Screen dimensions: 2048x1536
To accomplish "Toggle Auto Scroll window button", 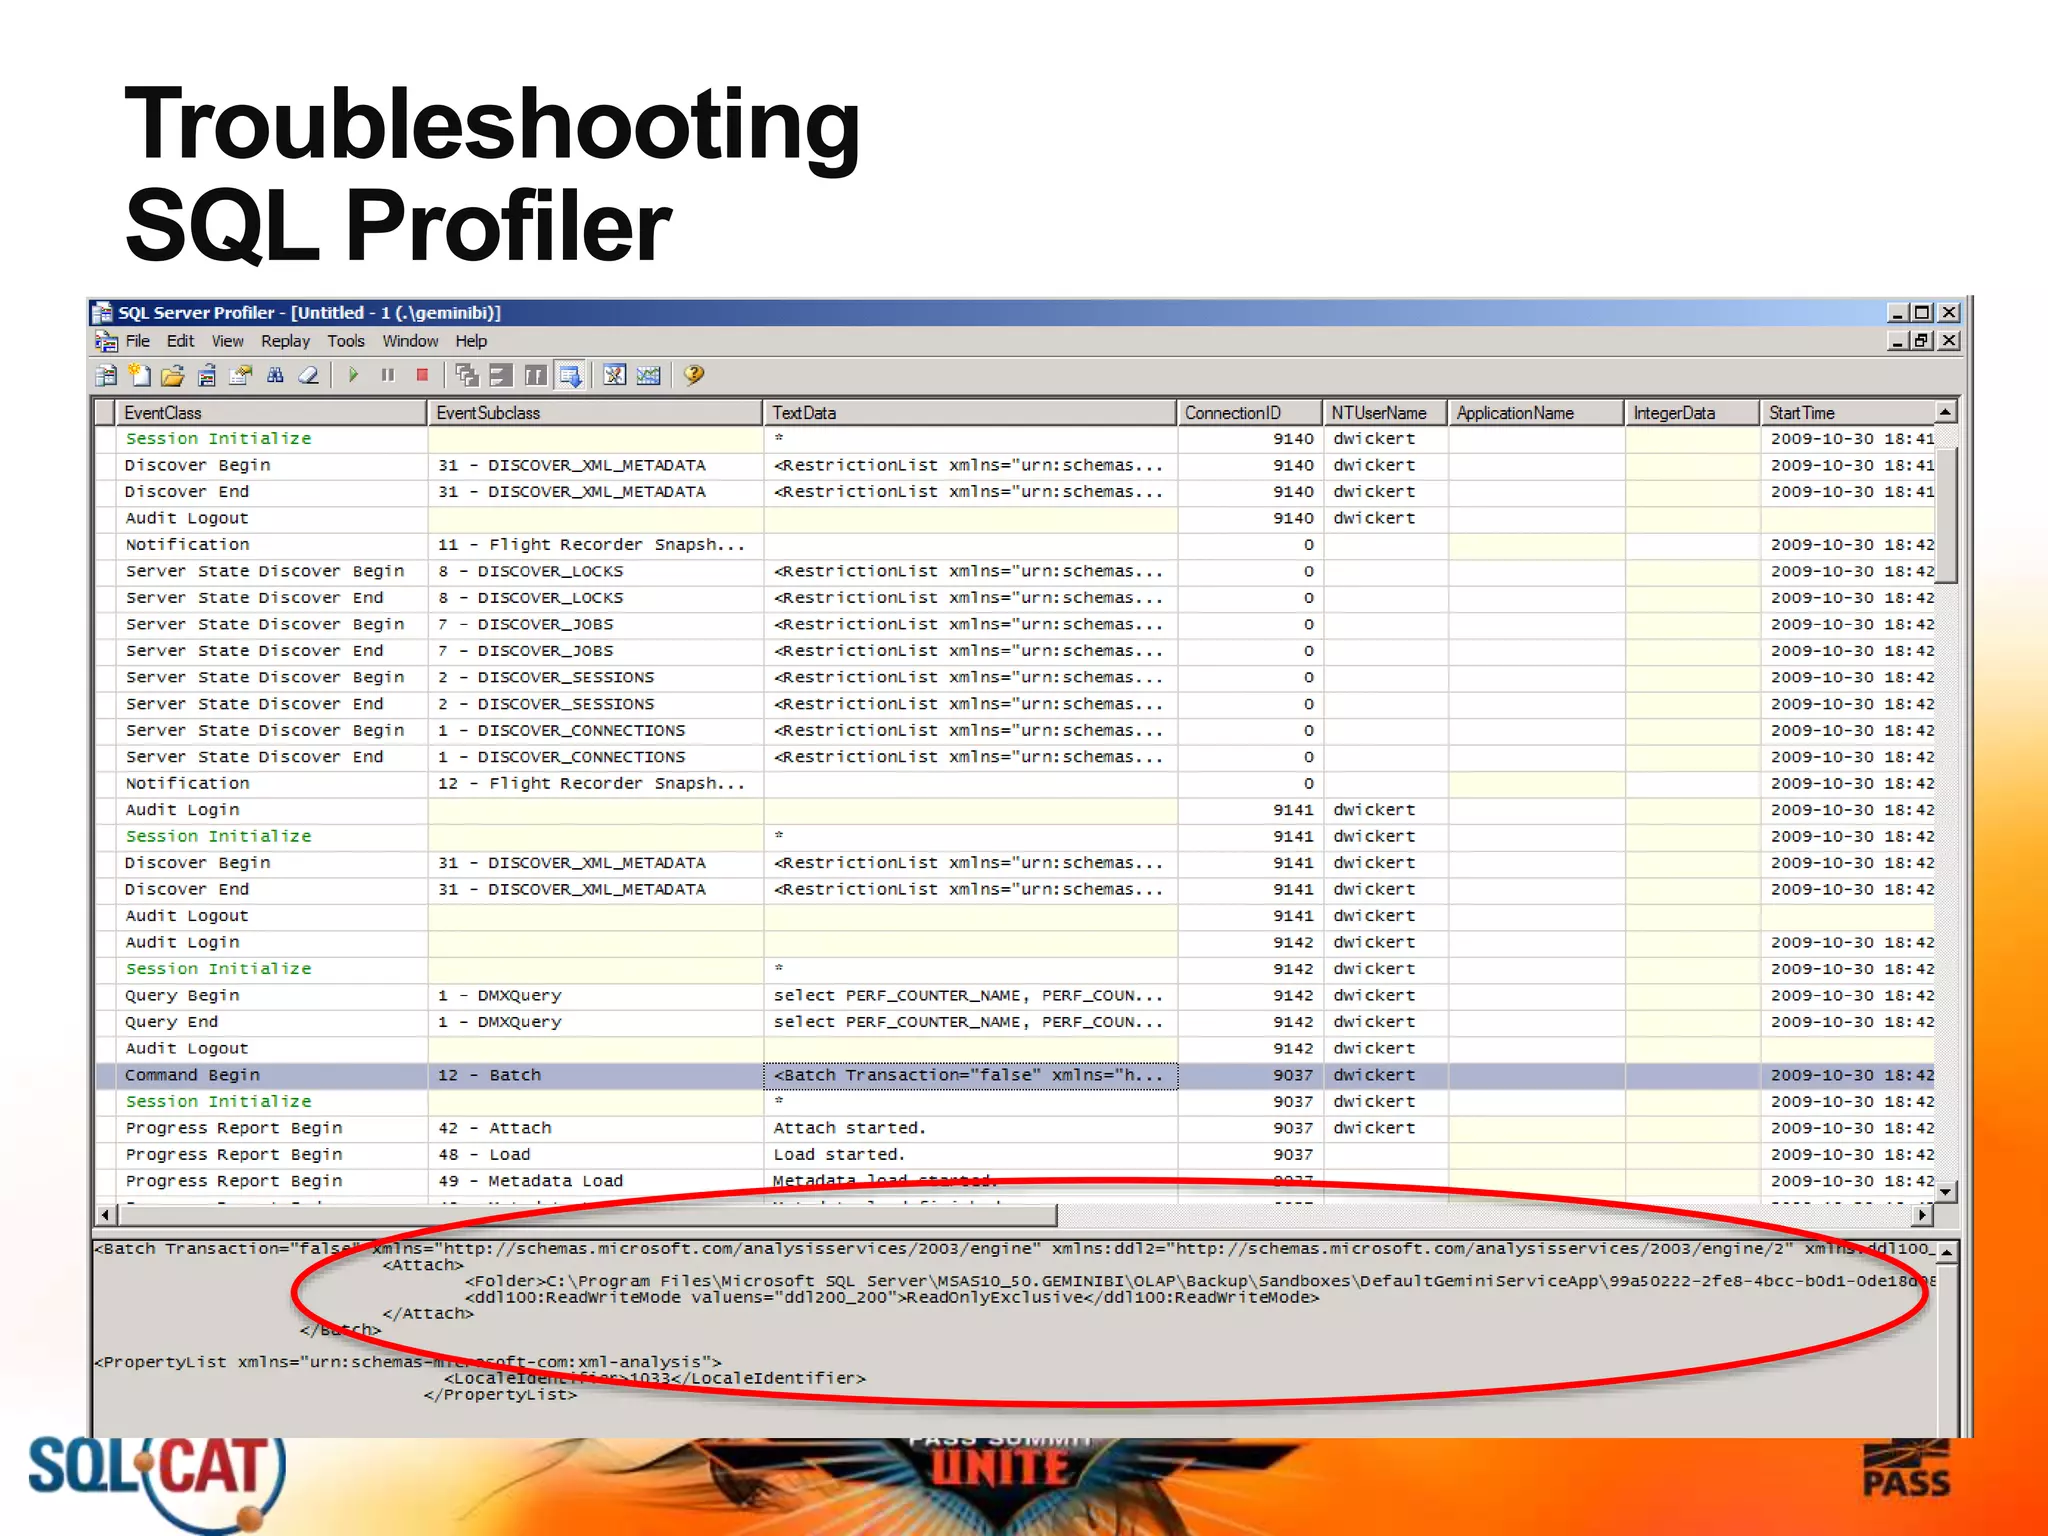I will (570, 376).
